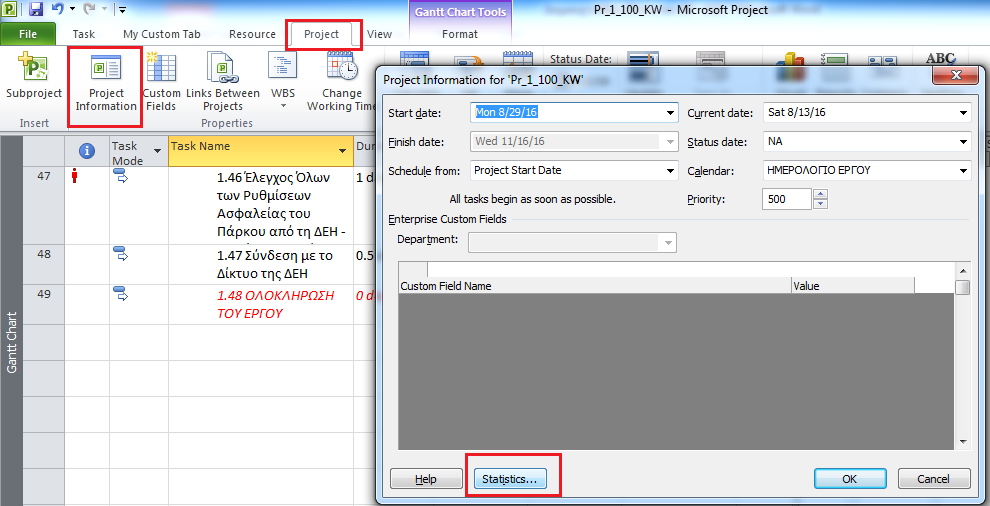Viewport: 990px width, 506px height.
Task: Select row number 49
Action: click(x=44, y=304)
